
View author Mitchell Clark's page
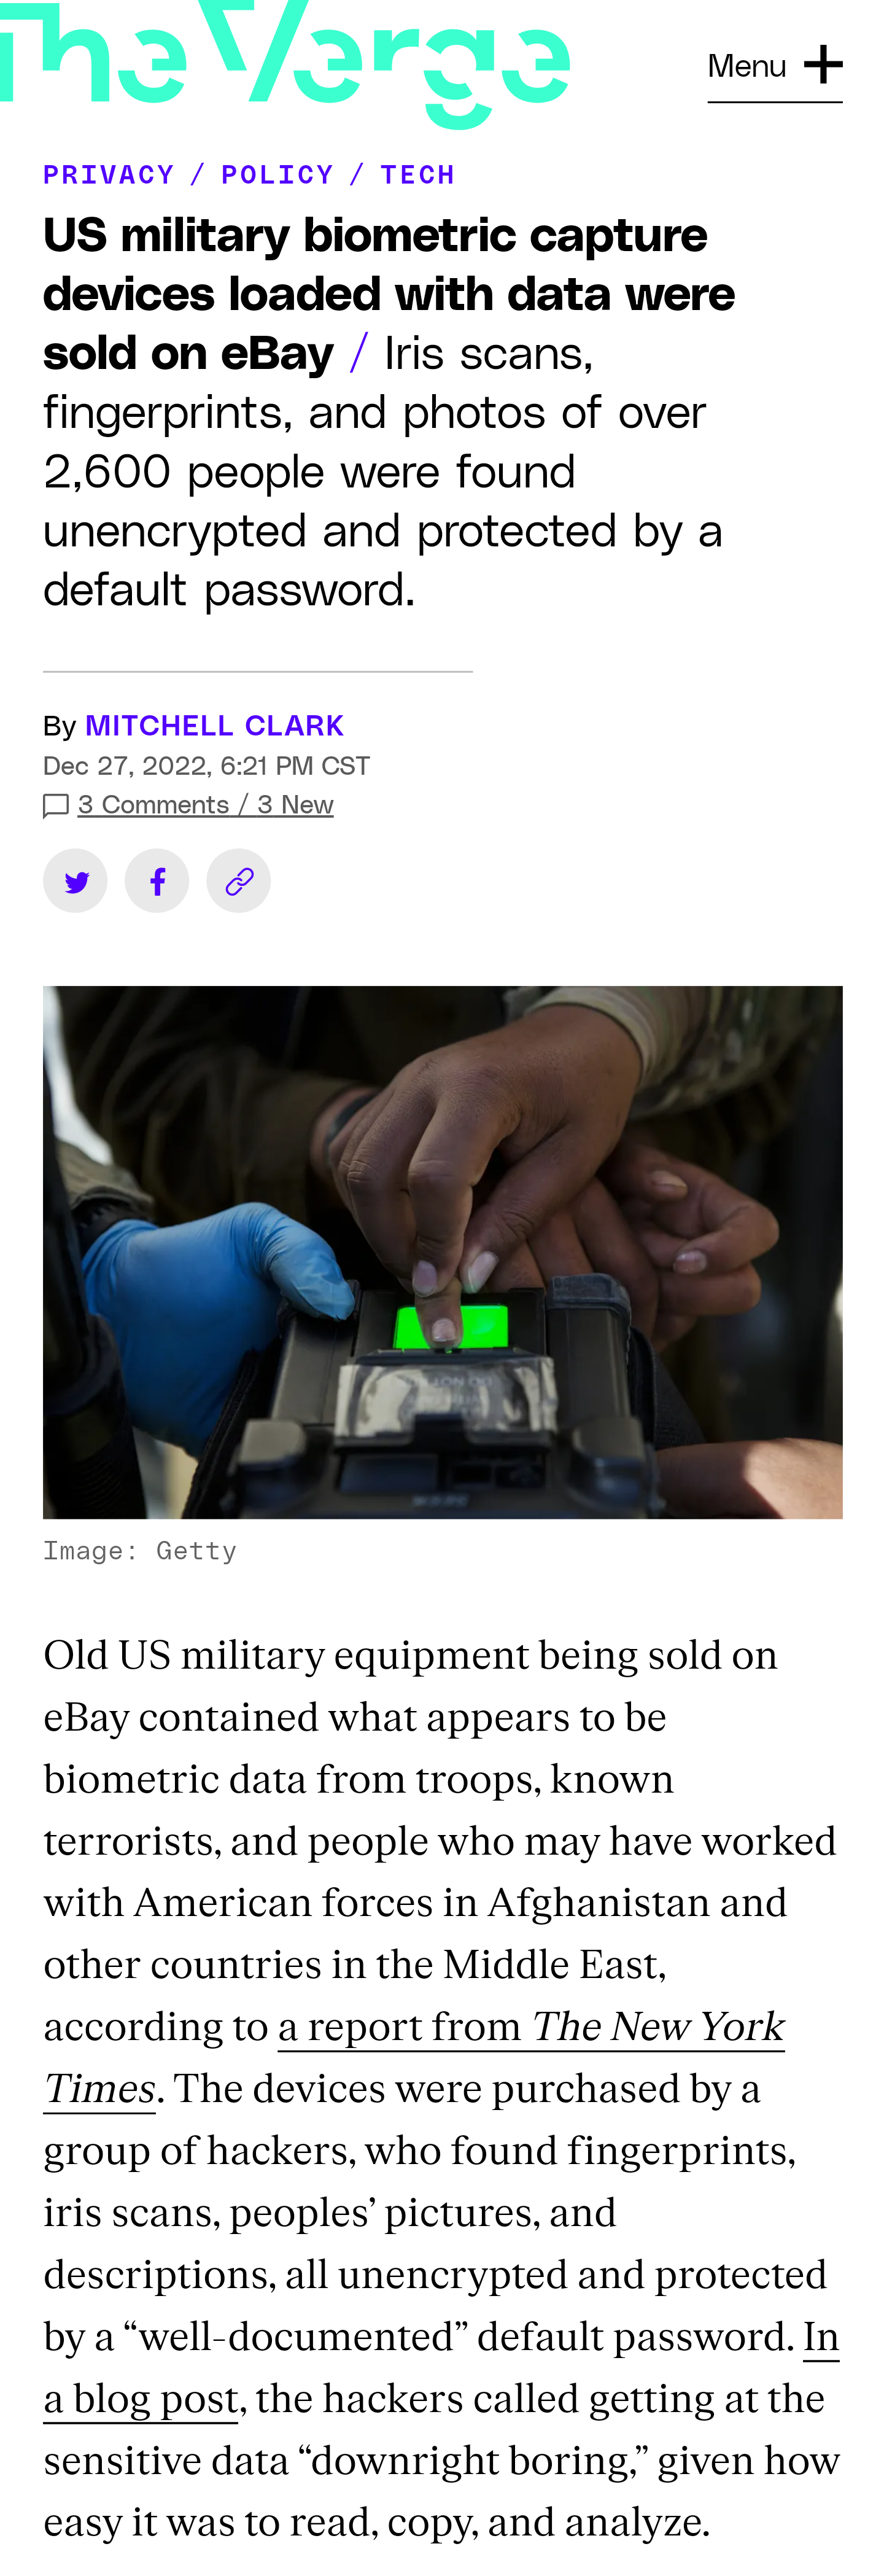click(x=214, y=725)
